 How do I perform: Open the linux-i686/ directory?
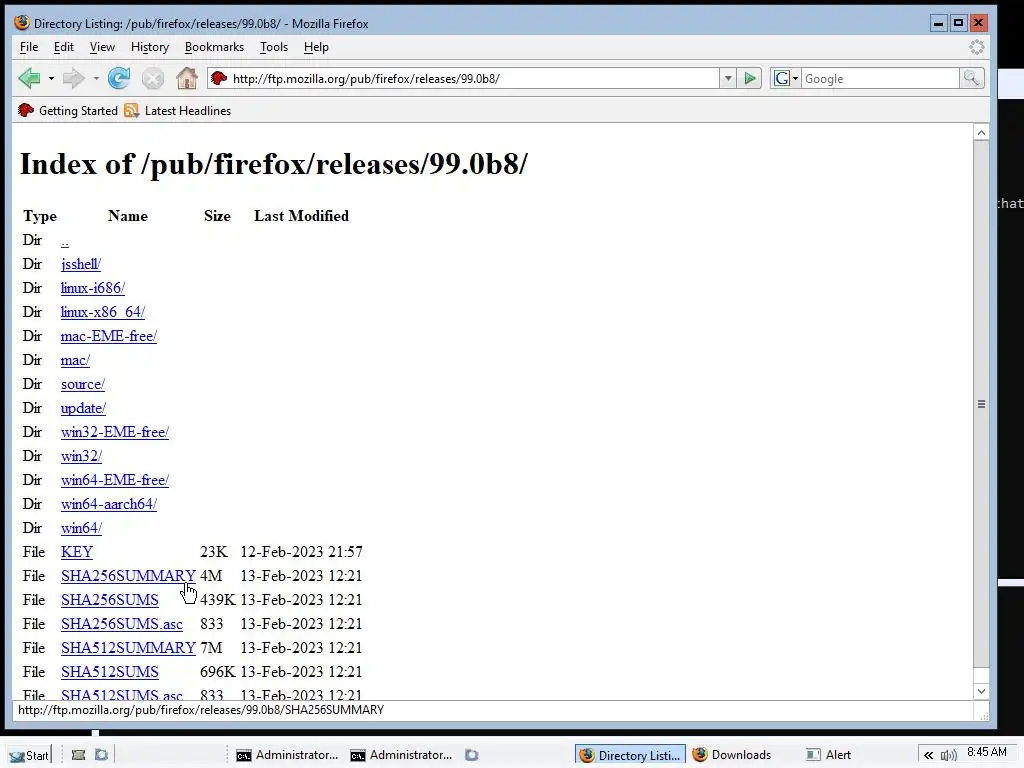(x=93, y=288)
